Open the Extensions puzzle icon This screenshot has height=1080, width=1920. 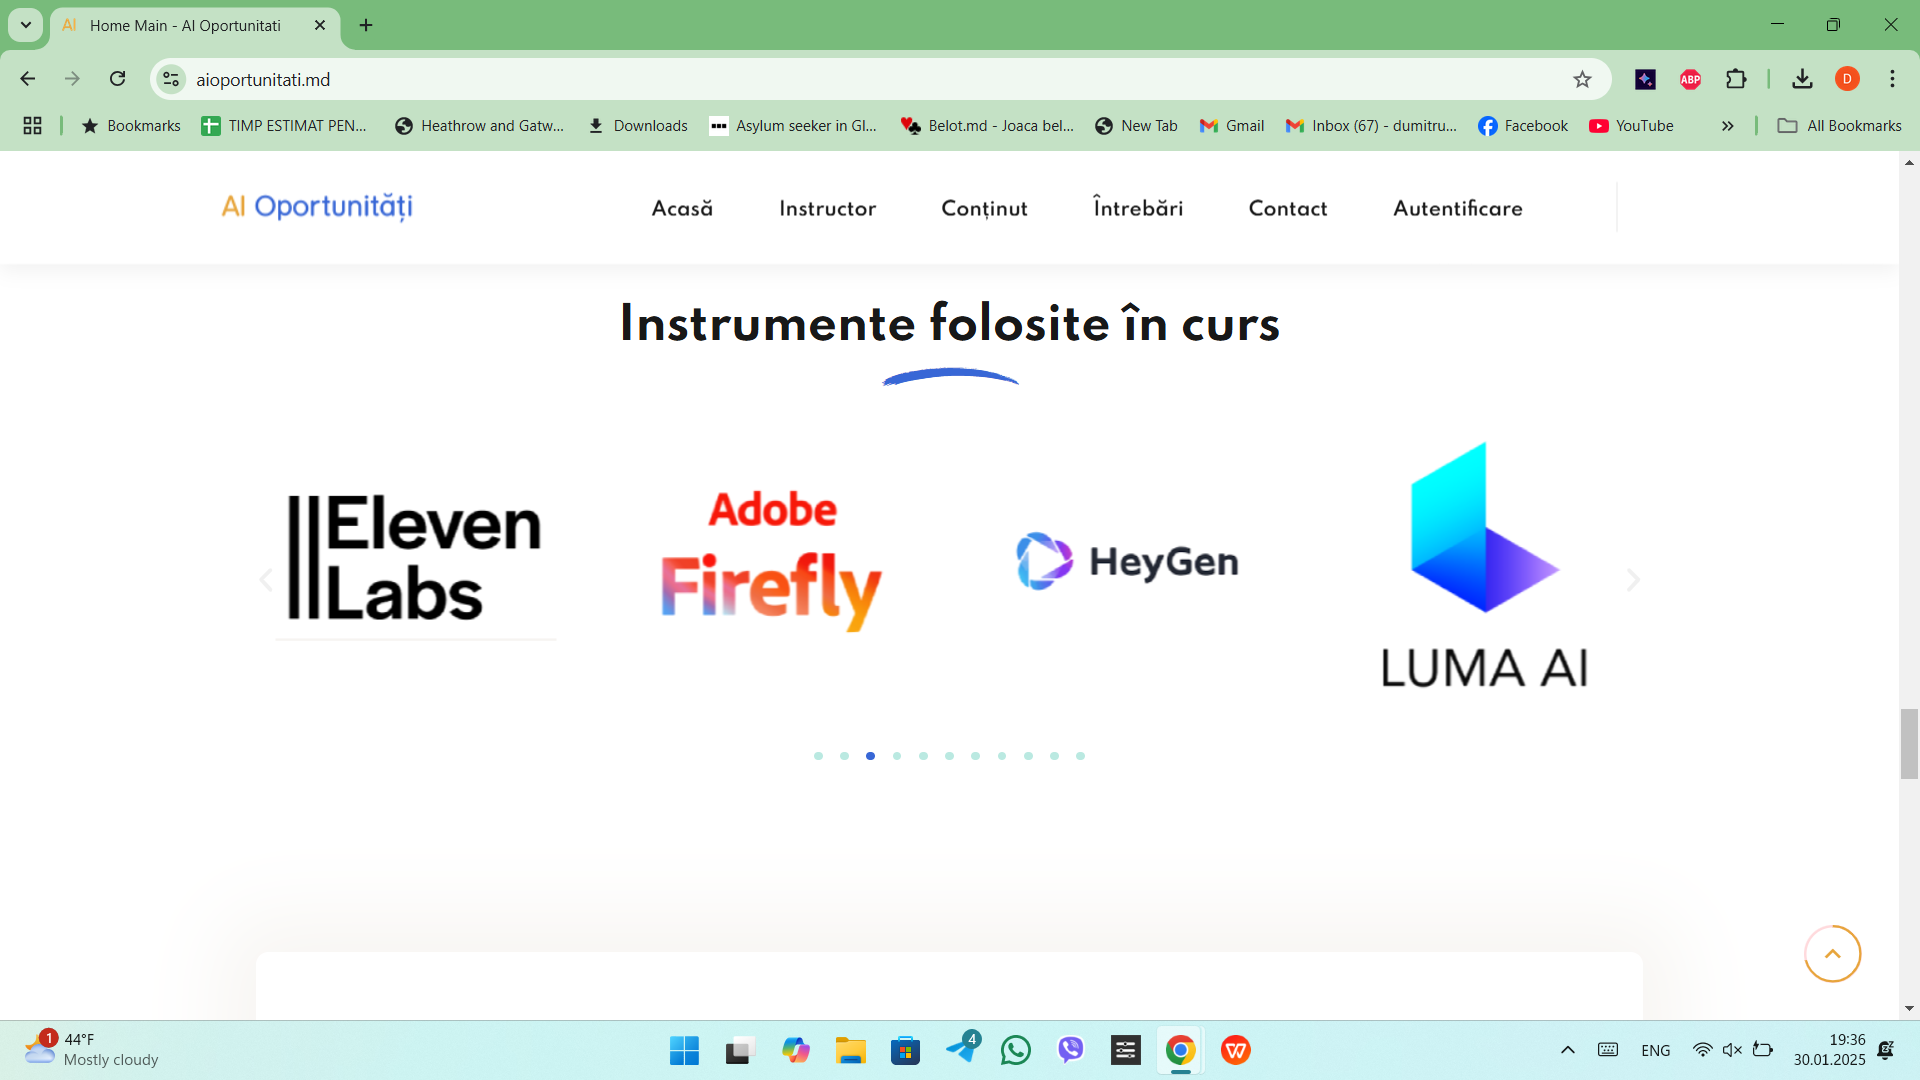click(x=1736, y=79)
